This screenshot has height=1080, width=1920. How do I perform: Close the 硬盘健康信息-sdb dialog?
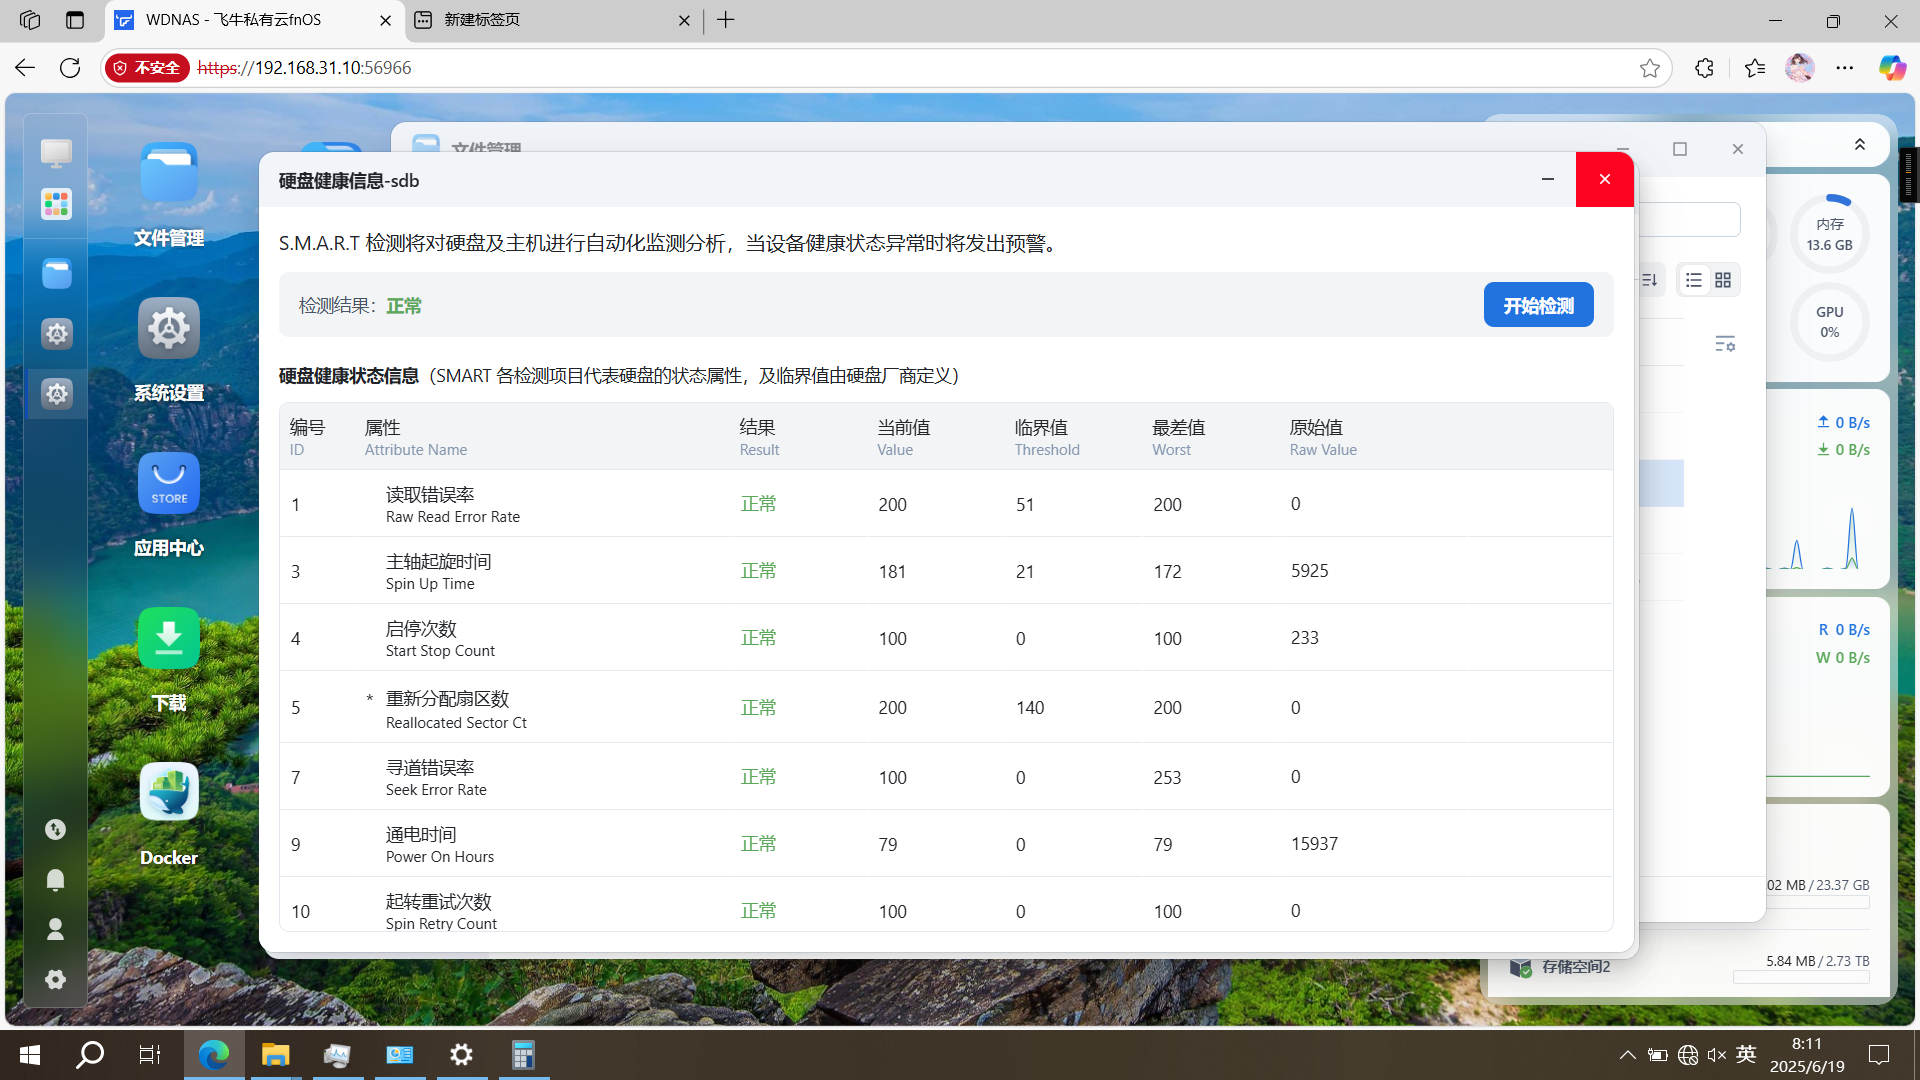point(1605,179)
